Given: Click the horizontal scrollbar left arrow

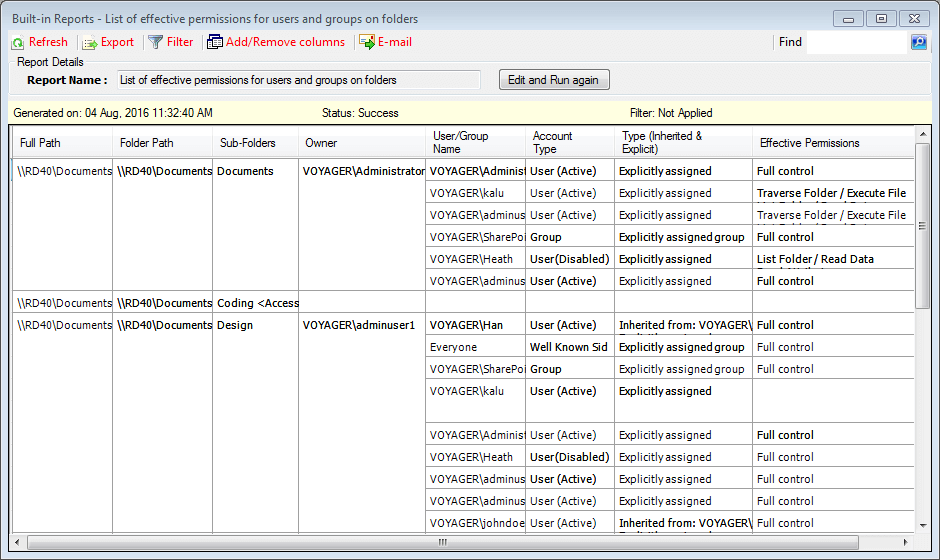Looking at the screenshot, I should coord(17,542).
